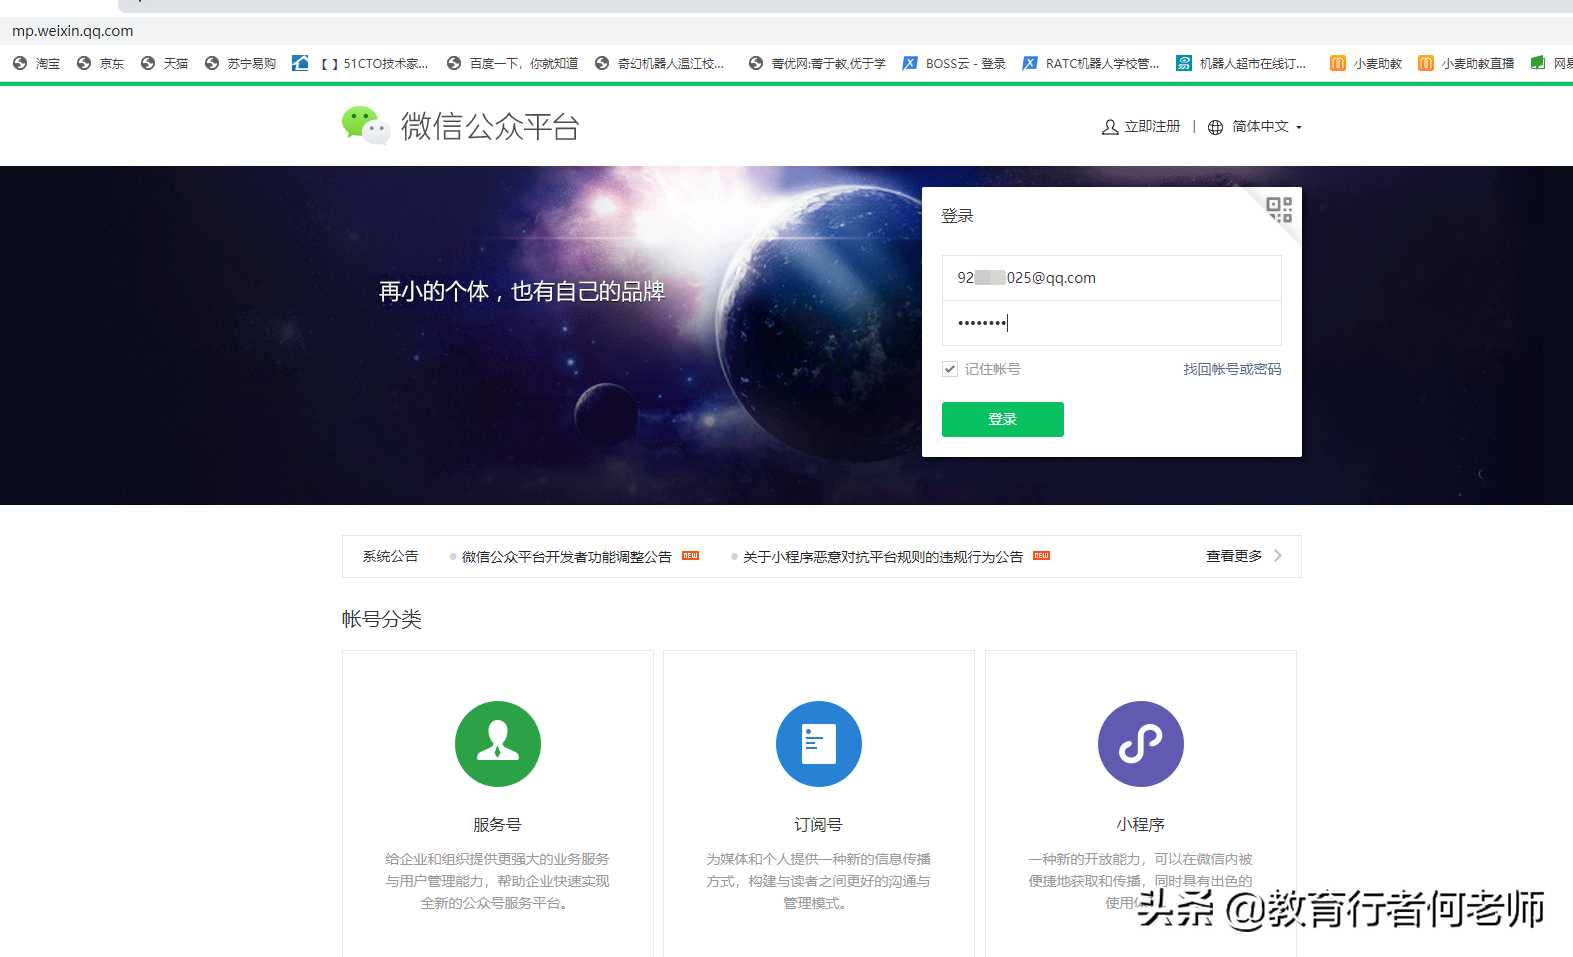Screen dimensions: 1573x957
Task: Open 微信公众平台开发者功能调整公告
Action: click(x=566, y=557)
